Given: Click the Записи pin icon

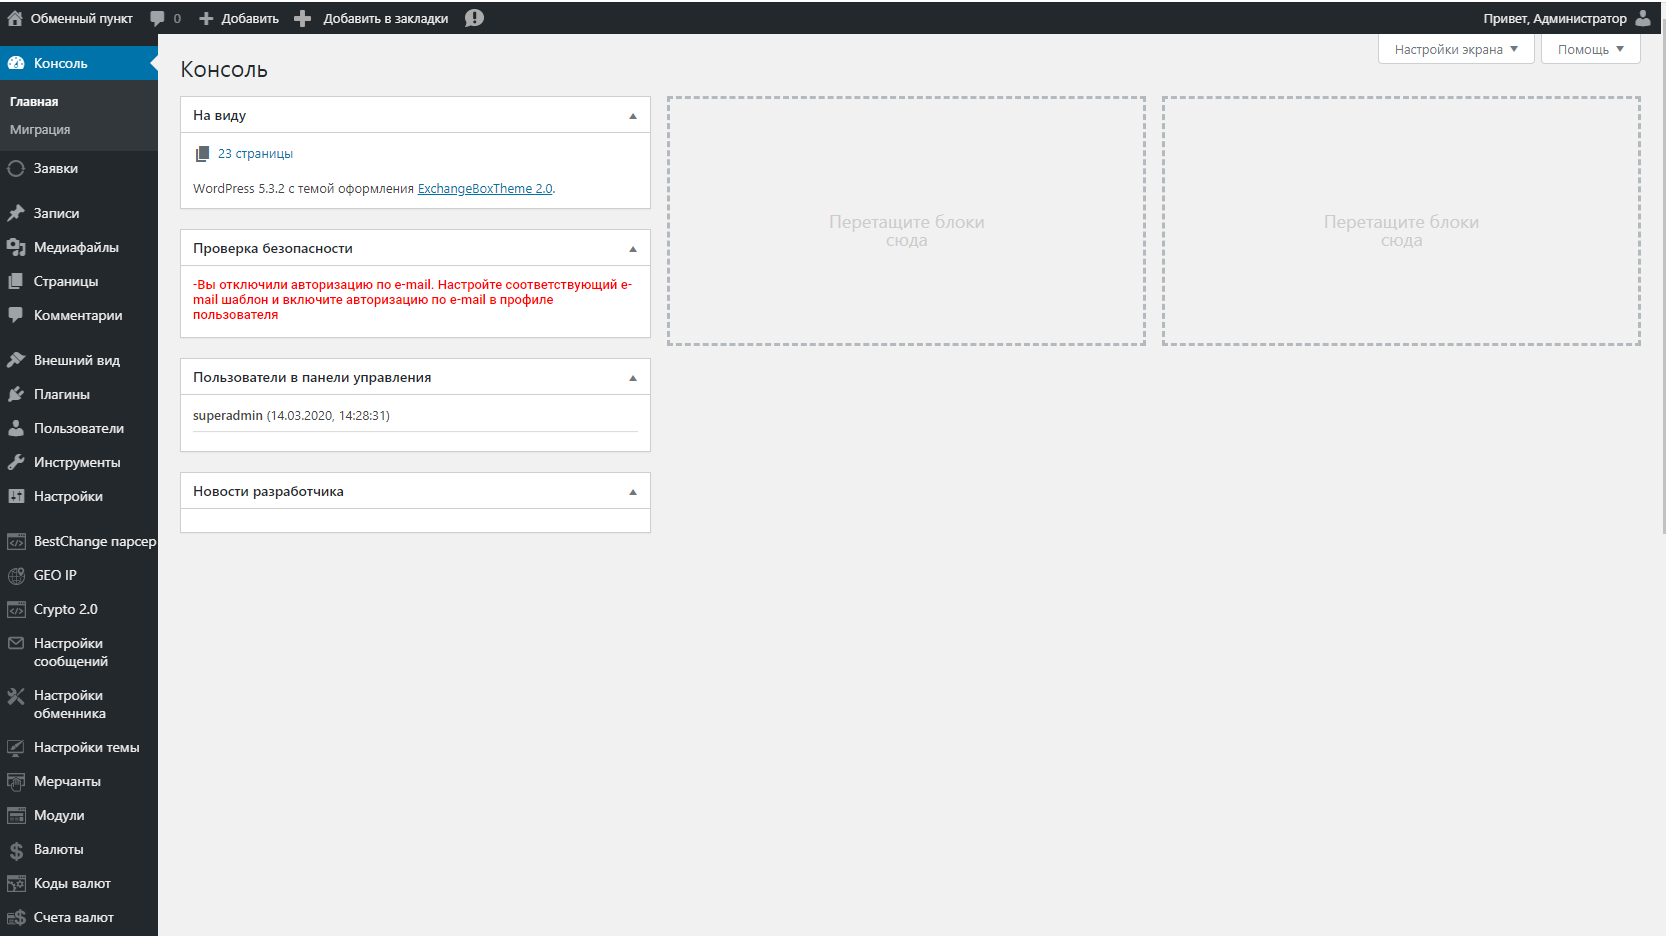Looking at the screenshot, I should click(x=16, y=213).
